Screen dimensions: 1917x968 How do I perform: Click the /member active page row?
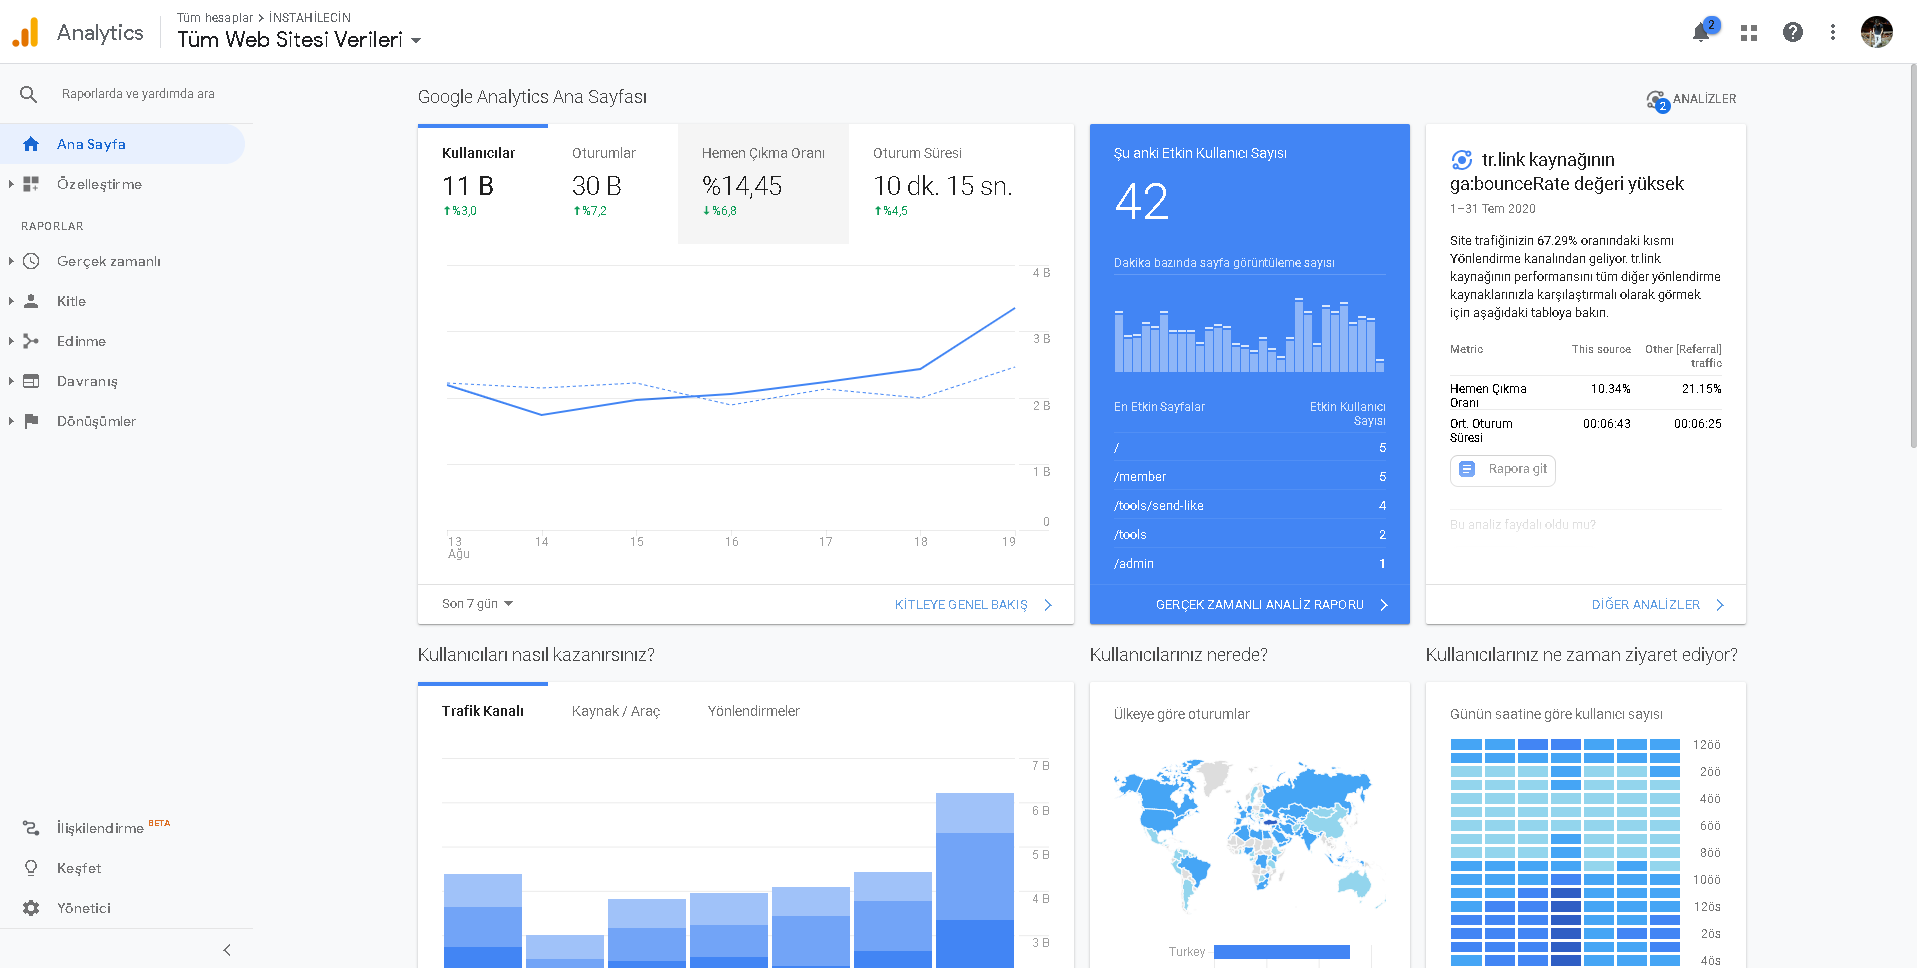tap(1250, 477)
